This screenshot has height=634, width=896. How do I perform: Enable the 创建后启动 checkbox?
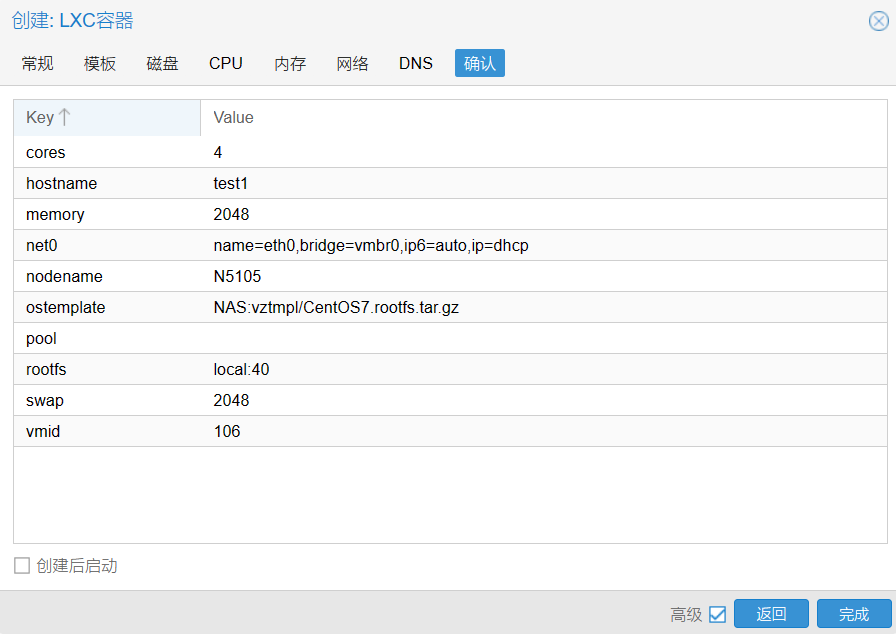click(x=20, y=565)
